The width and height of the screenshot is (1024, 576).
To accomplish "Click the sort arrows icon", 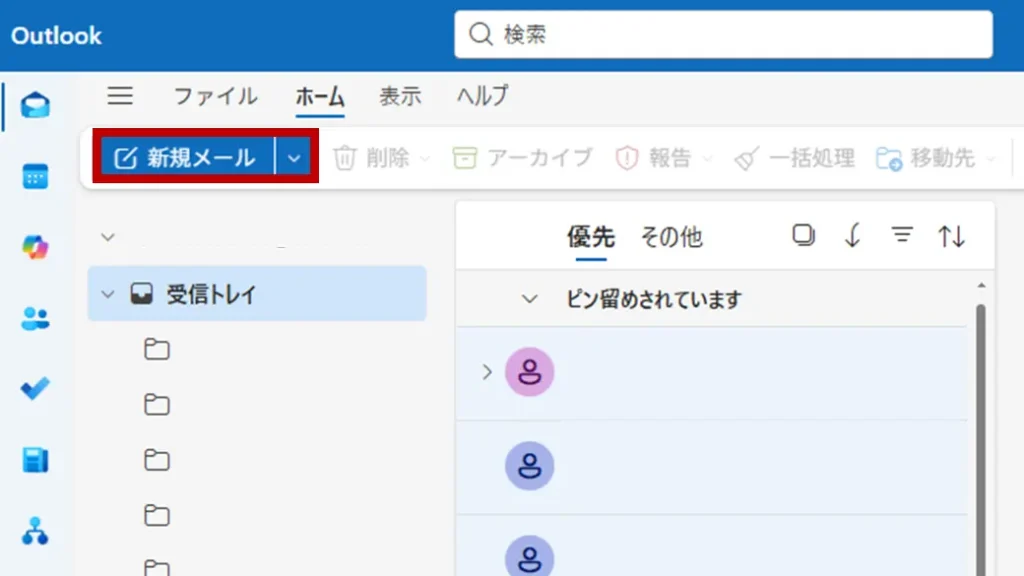I will [951, 236].
